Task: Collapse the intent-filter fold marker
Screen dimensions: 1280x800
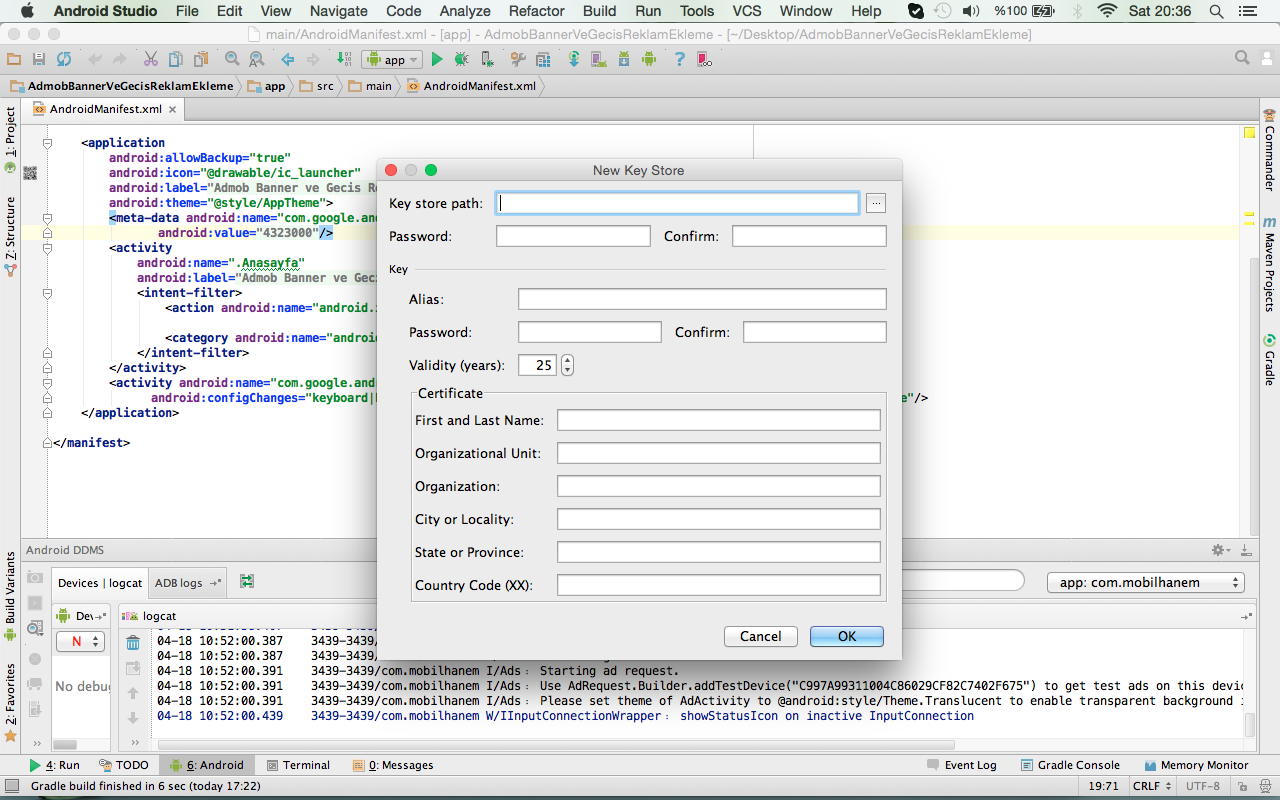Action: pyautogui.click(x=46, y=293)
